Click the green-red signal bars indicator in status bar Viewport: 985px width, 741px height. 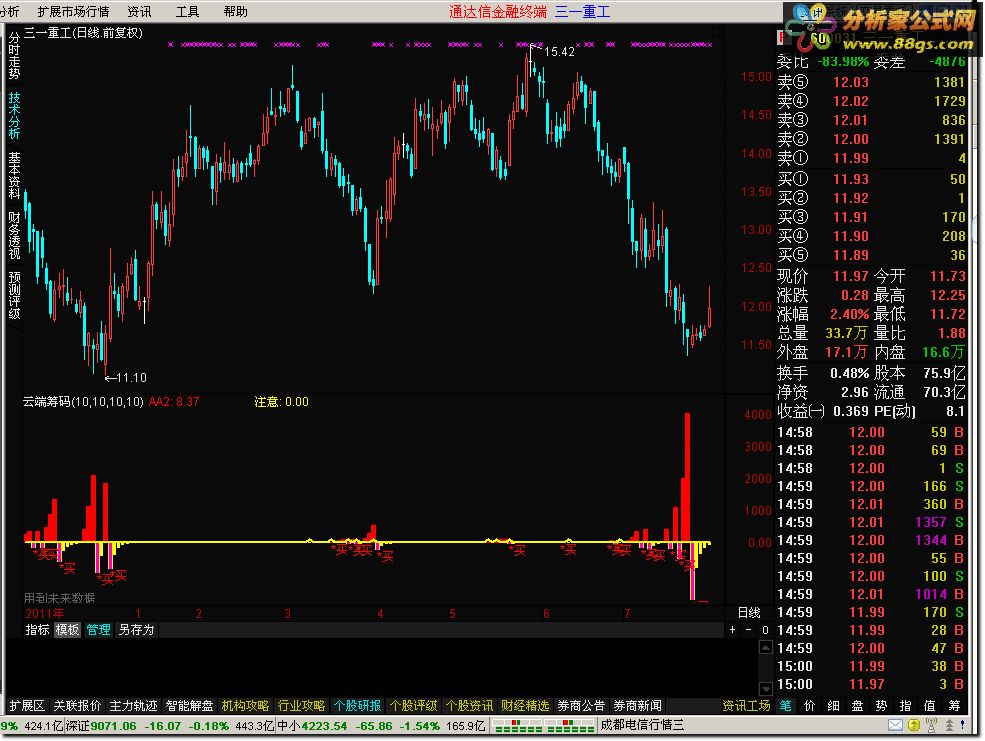point(544,726)
